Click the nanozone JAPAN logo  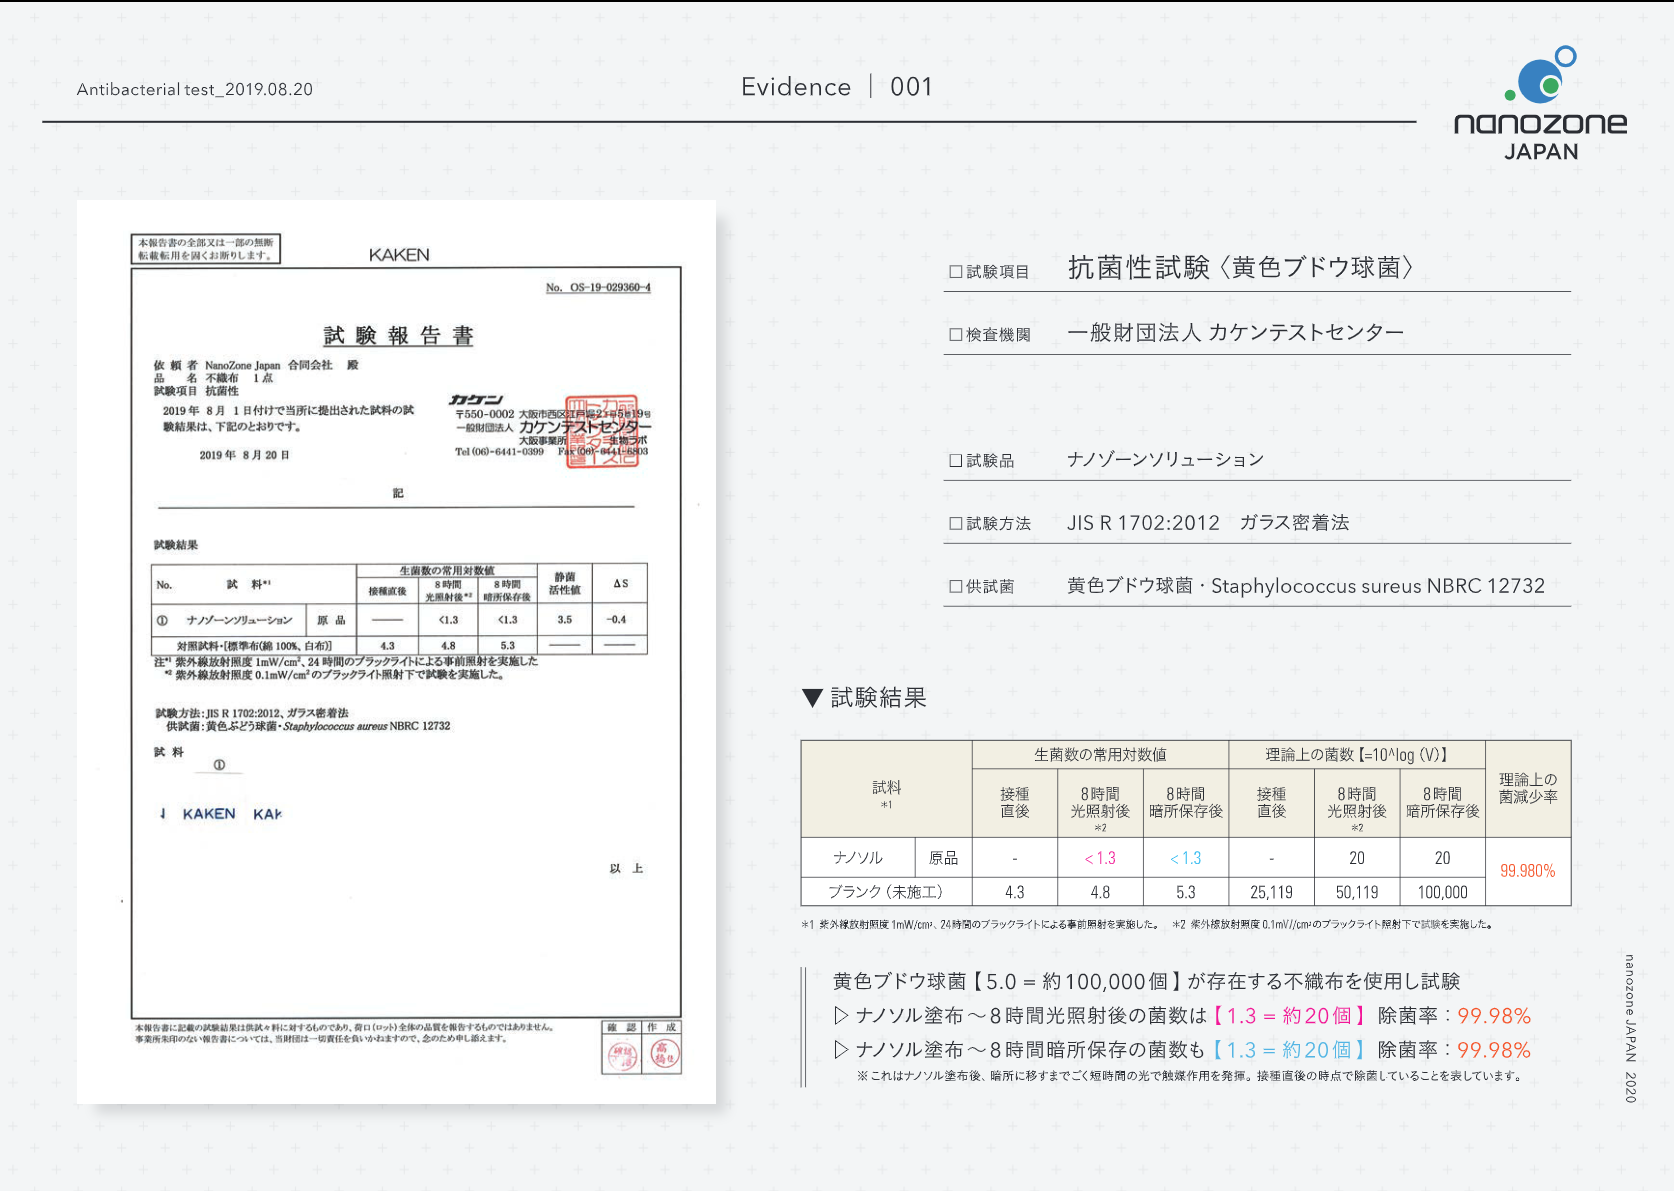1541,104
